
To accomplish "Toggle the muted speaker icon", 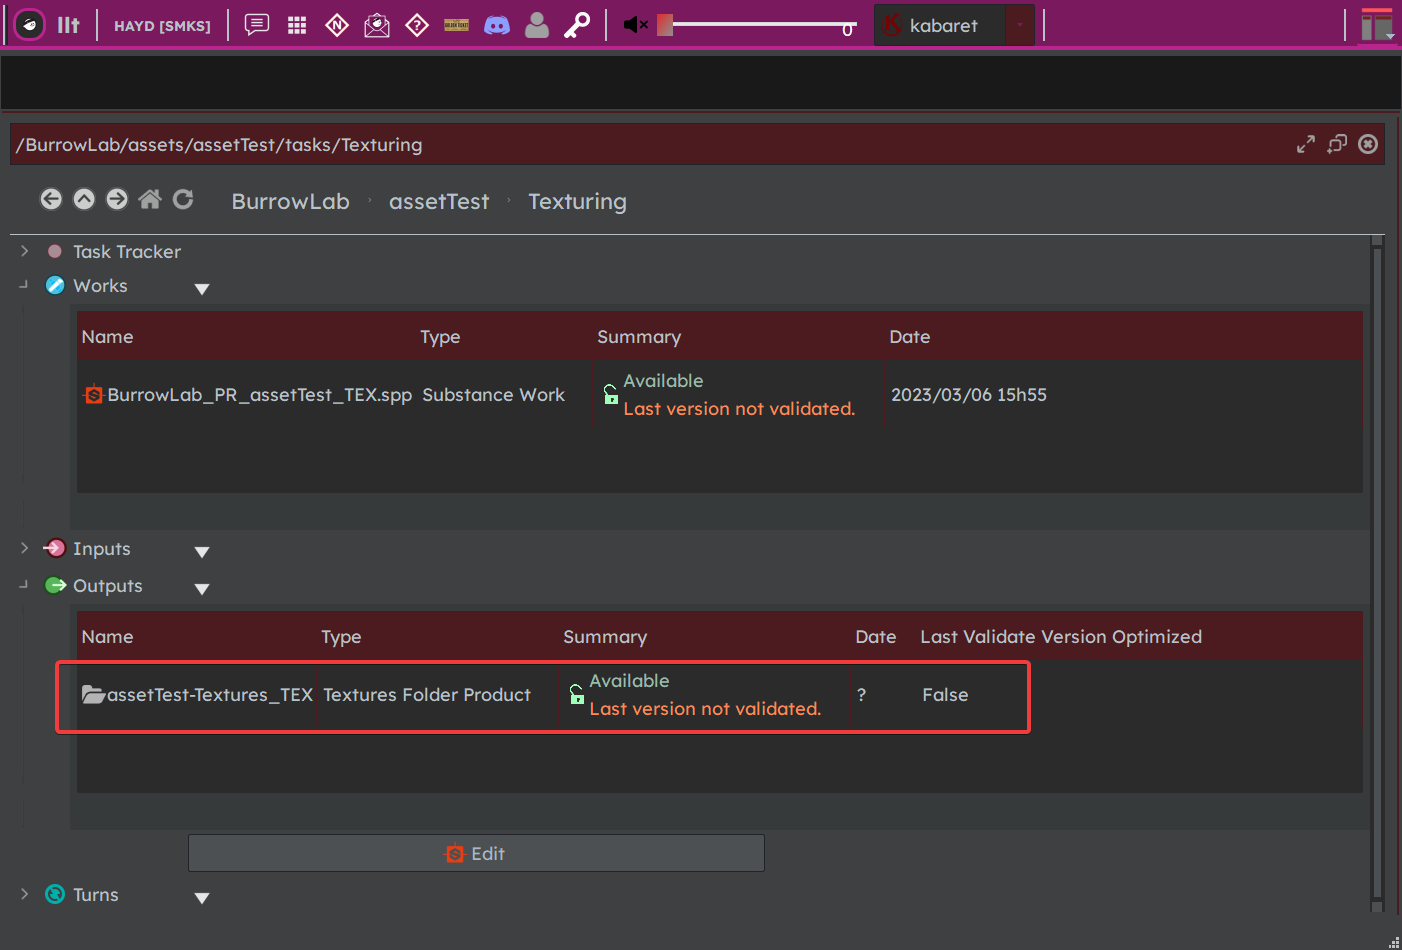I will pos(636,25).
